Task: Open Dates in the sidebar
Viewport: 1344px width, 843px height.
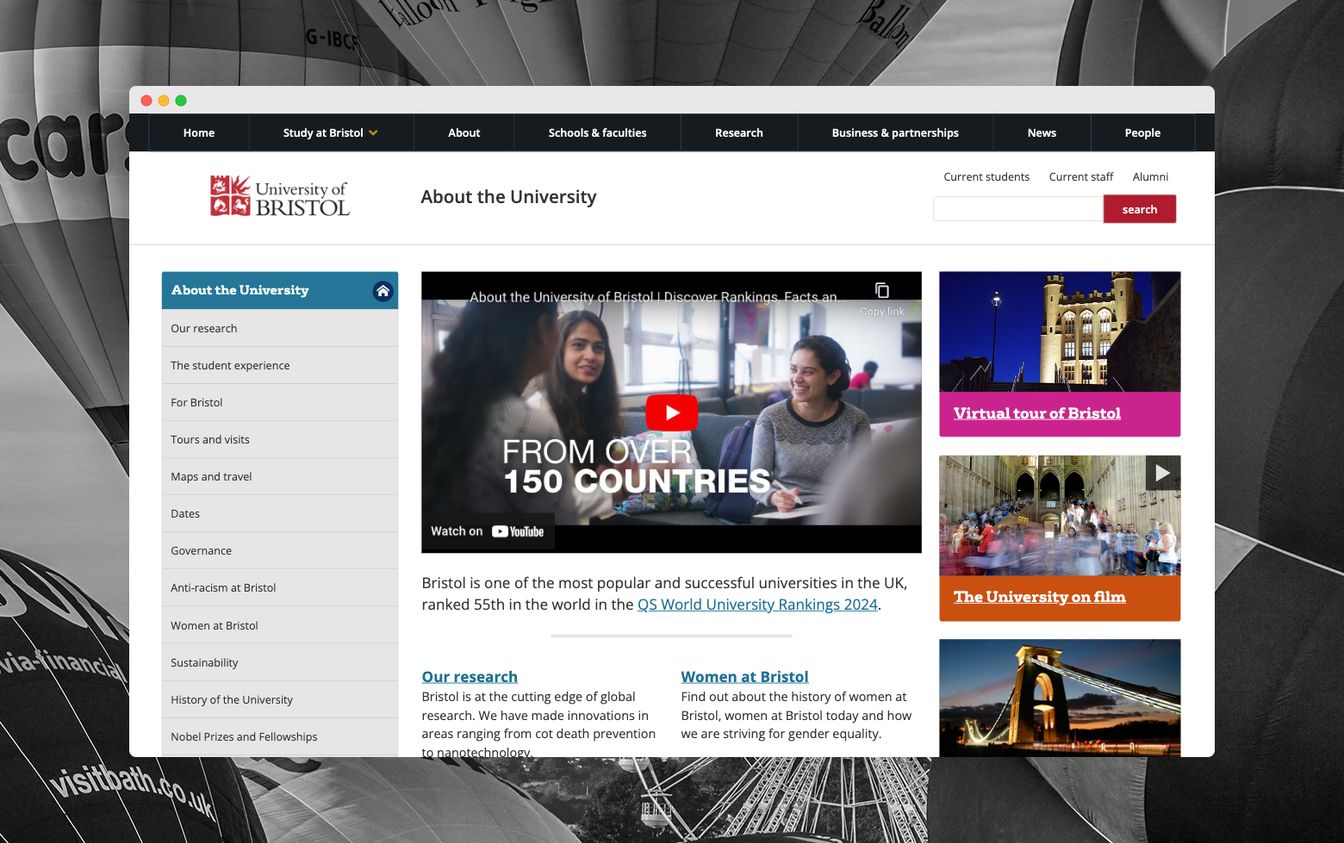Action: tap(280, 513)
